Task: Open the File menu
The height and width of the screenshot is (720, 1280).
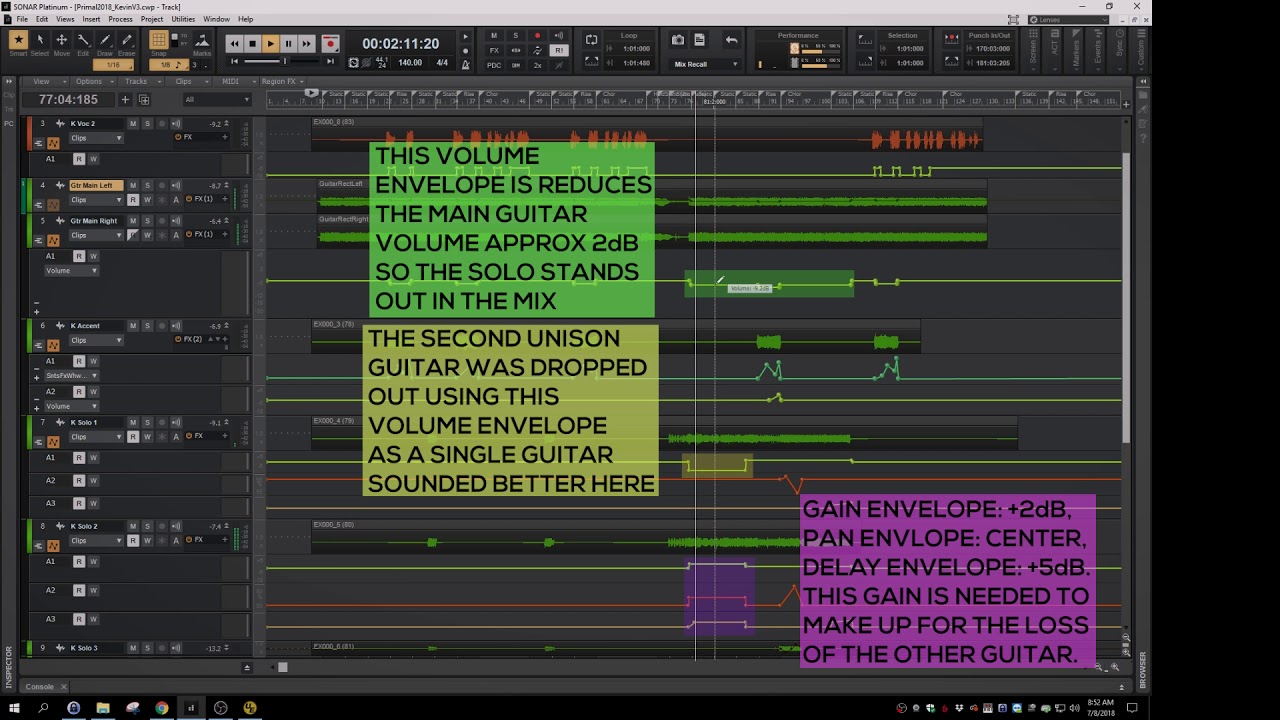Action: click(x=22, y=19)
